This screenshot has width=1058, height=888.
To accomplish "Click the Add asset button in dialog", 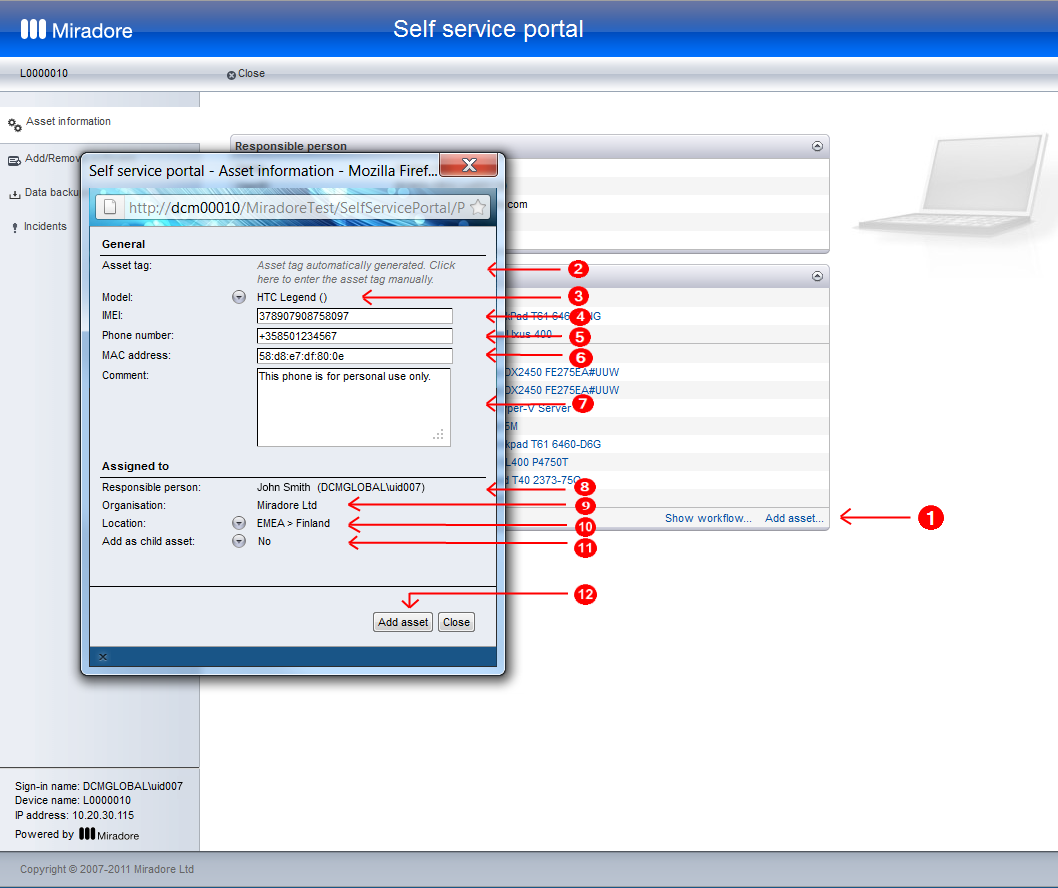I will coord(403,622).
